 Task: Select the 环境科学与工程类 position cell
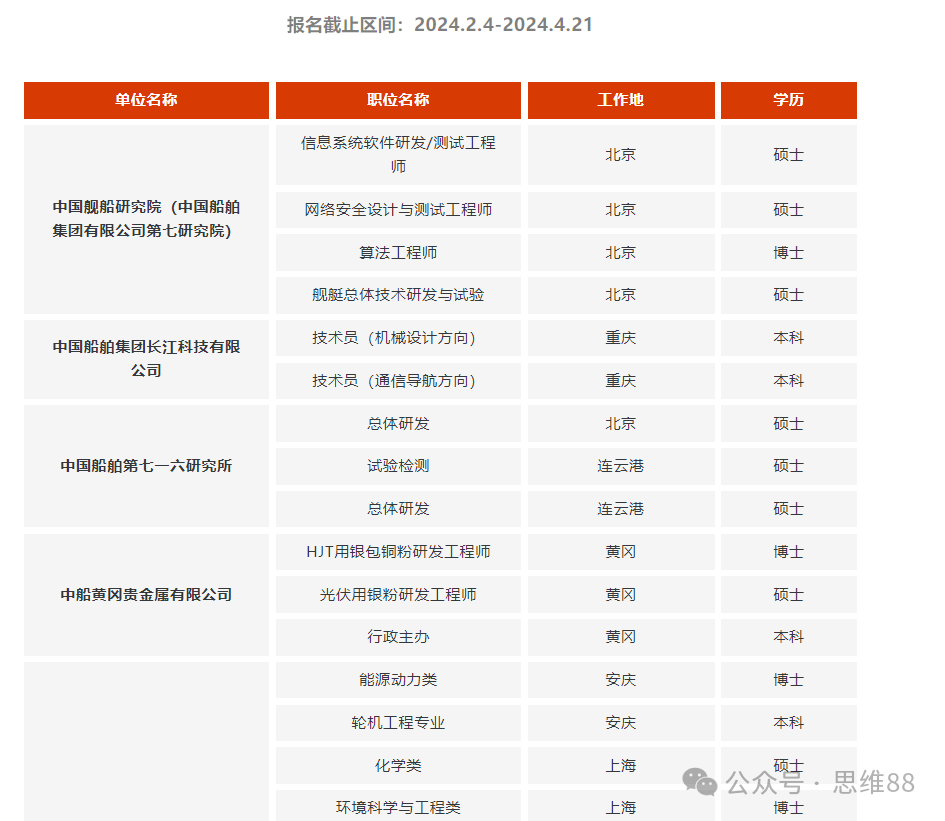tap(398, 807)
